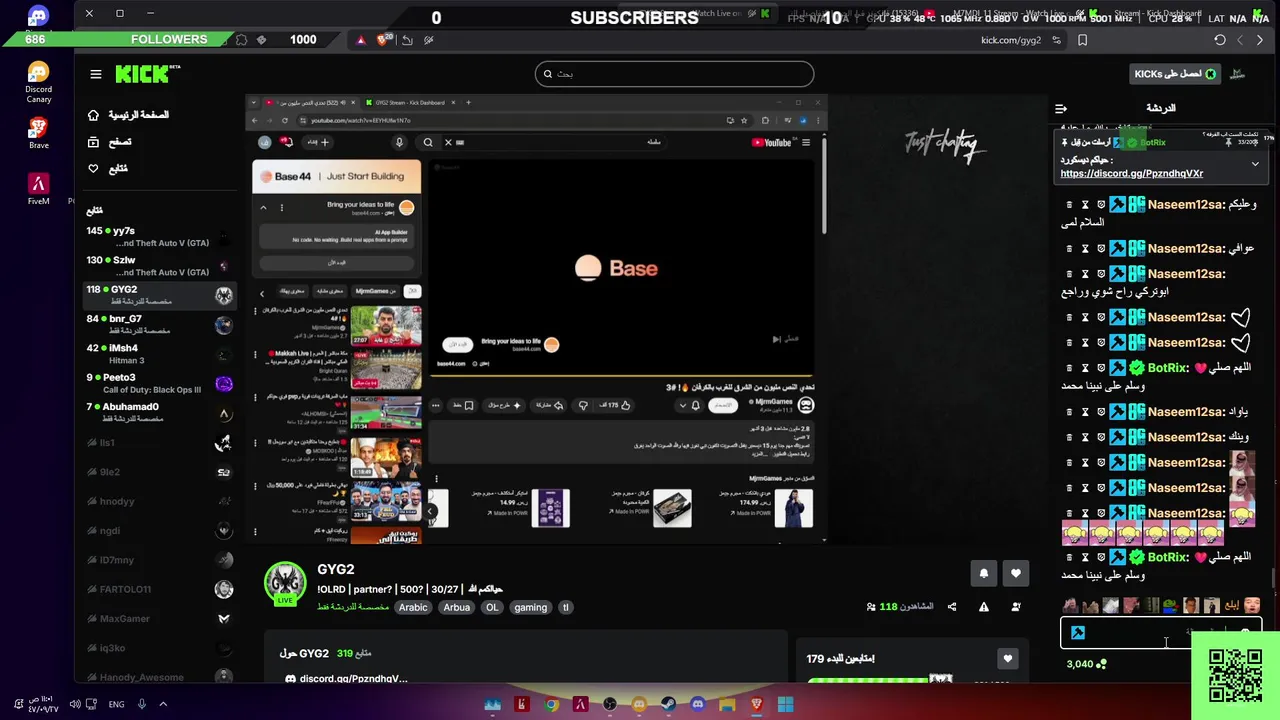Screen dimensions: 1280x720
Task: Open offline channel FARTOLO11
Action: pyautogui.click(x=160, y=590)
